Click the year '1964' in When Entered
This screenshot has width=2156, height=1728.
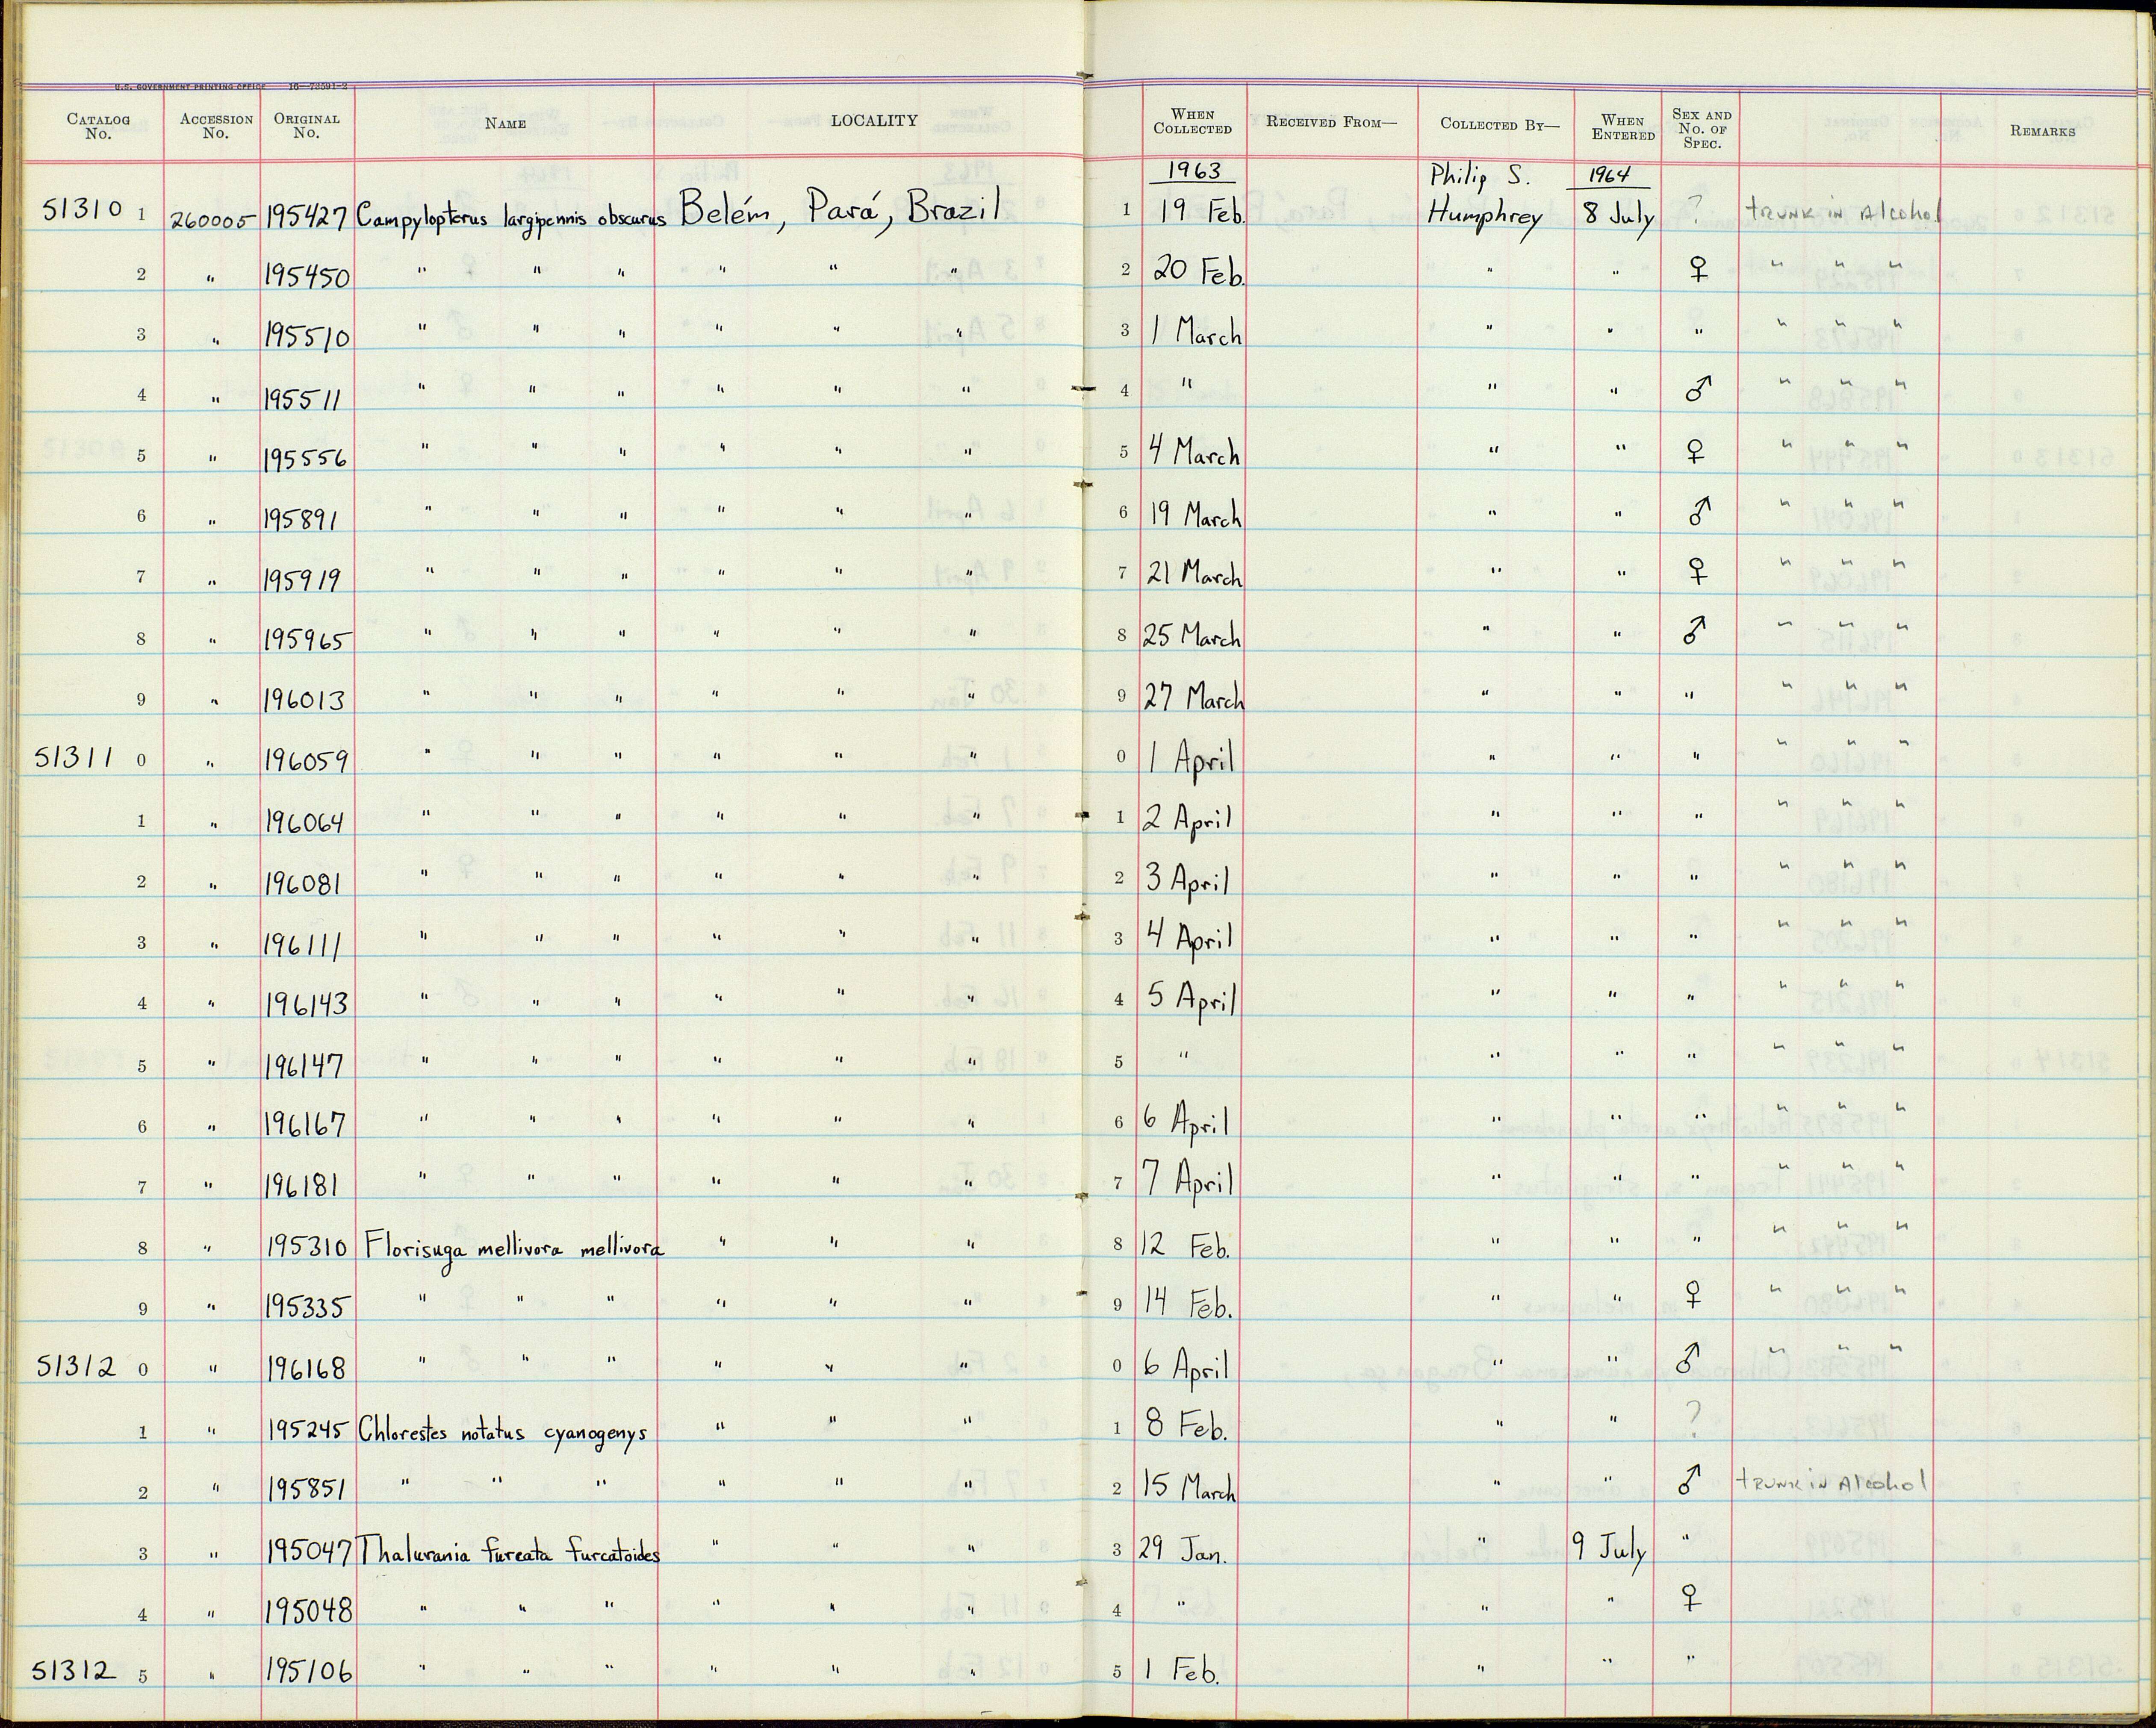(1609, 175)
